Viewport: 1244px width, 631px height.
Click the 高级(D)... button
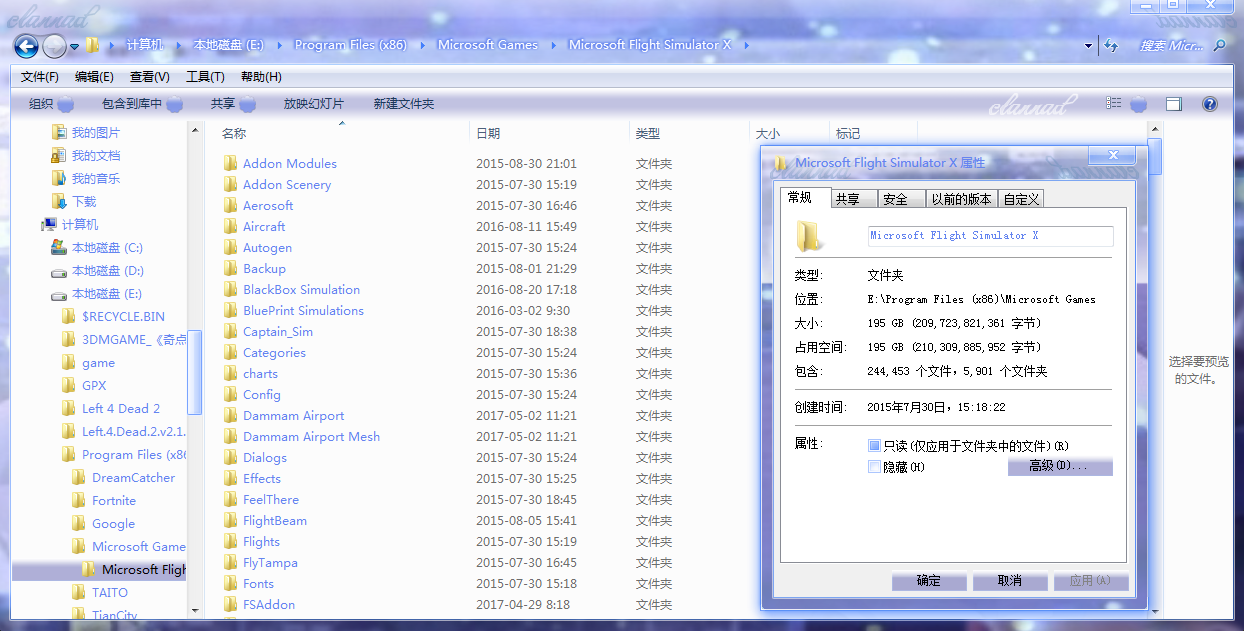pyautogui.click(x=1060, y=466)
